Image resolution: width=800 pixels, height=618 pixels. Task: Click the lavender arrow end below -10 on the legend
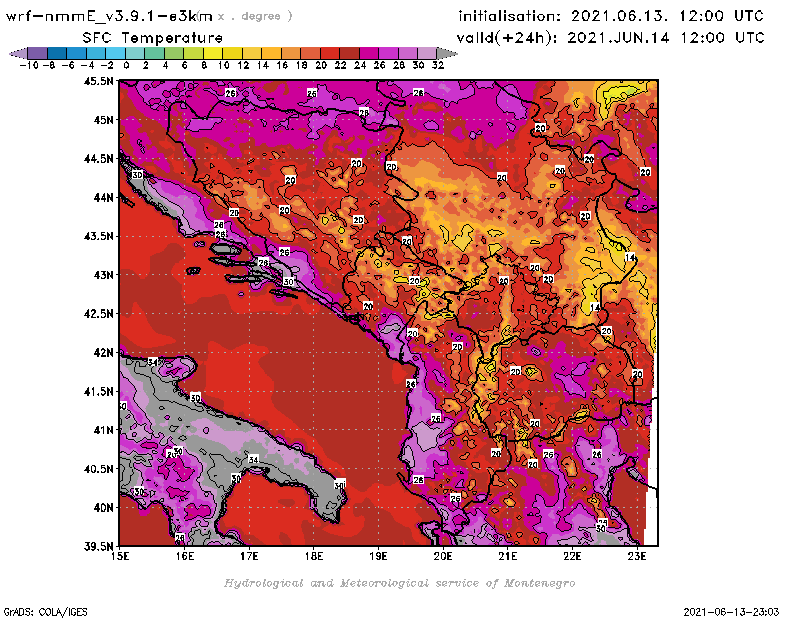[x=18, y=53]
